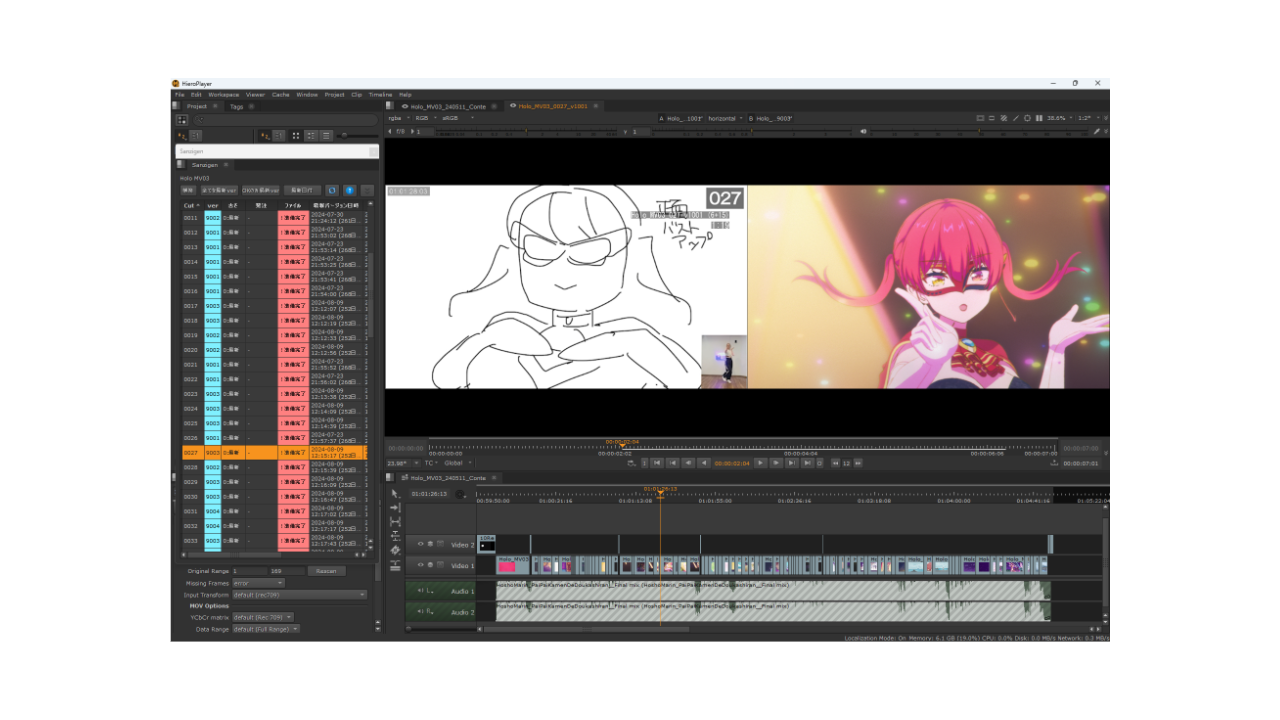Click the pink Holo_MV03 clip on Video 1

pyautogui.click(x=513, y=566)
